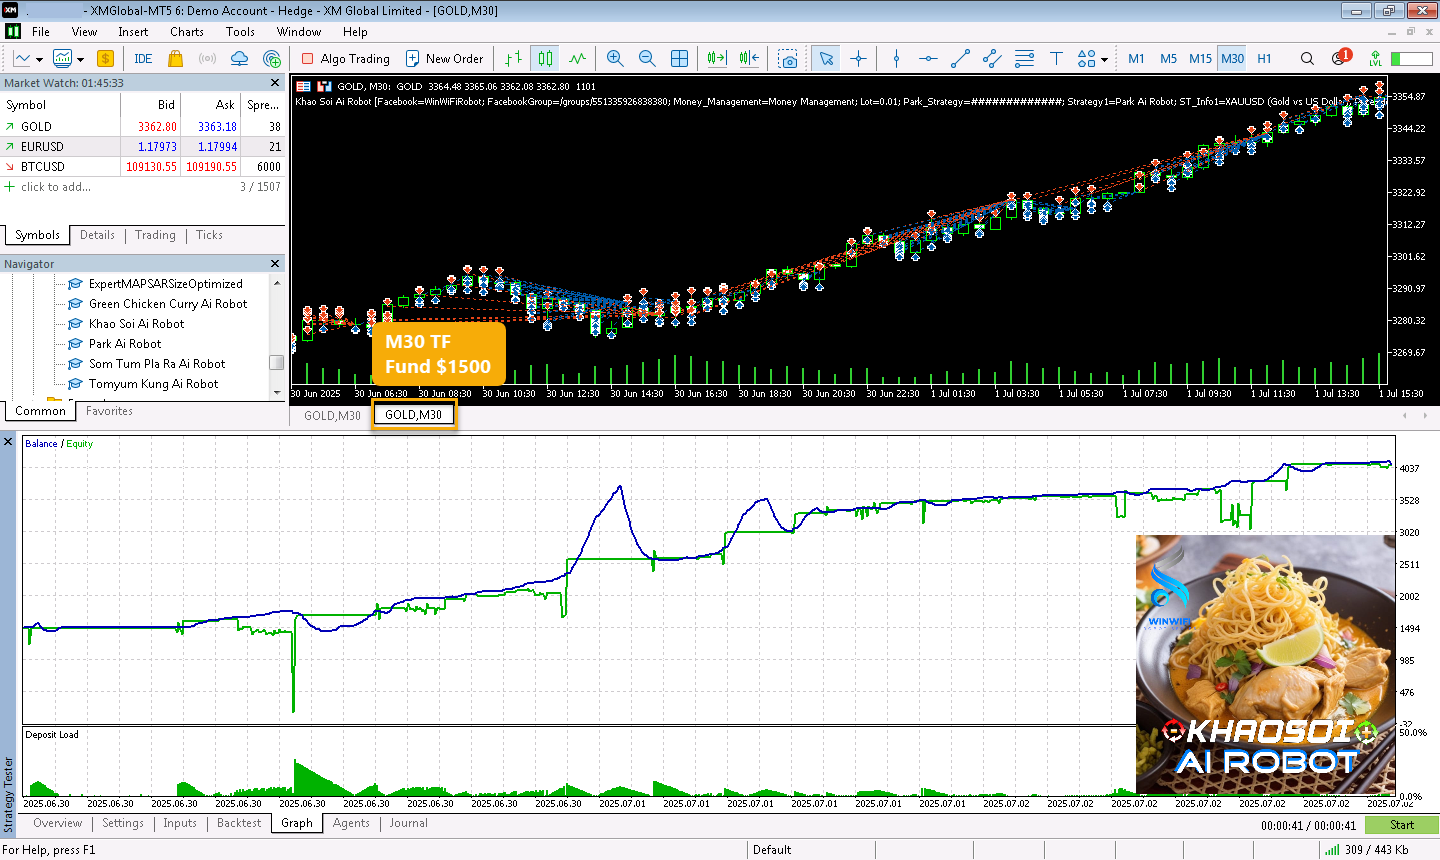The image size is (1440, 860).
Task: Select the trendline drawing tool
Action: click(960, 58)
